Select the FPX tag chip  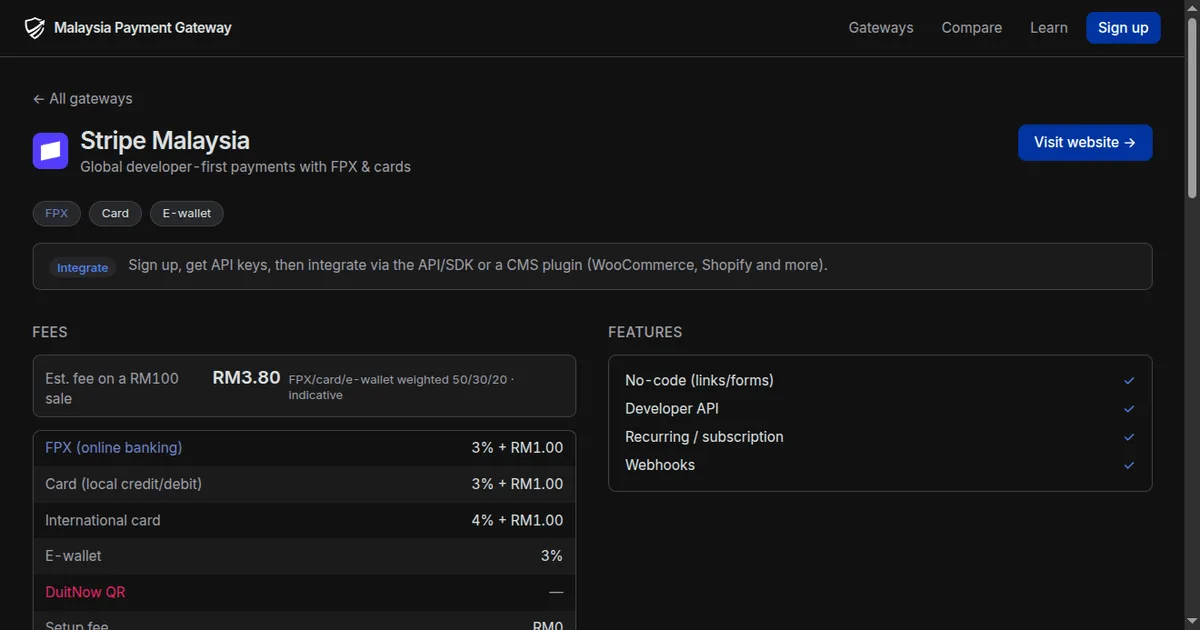pyautogui.click(x=57, y=214)
